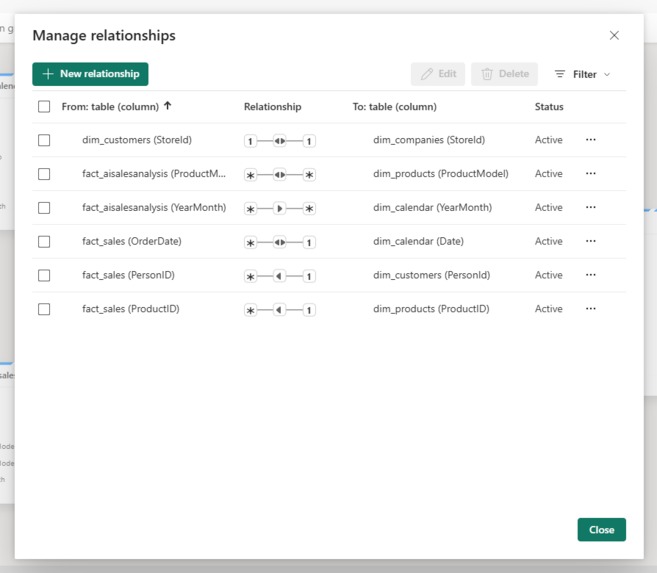This screenshot has width=657, height=573.
Task: Click the one-to-one relationship icon for StoreId
Action: point(280,141)
